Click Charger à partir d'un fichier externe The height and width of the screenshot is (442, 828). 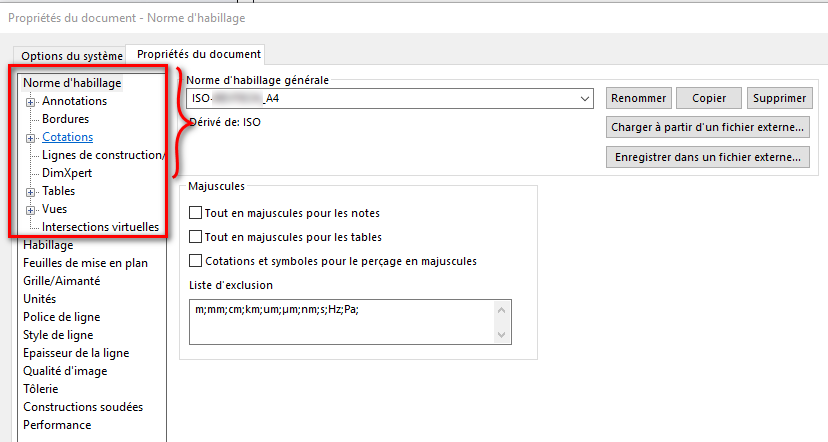point(708,127)
